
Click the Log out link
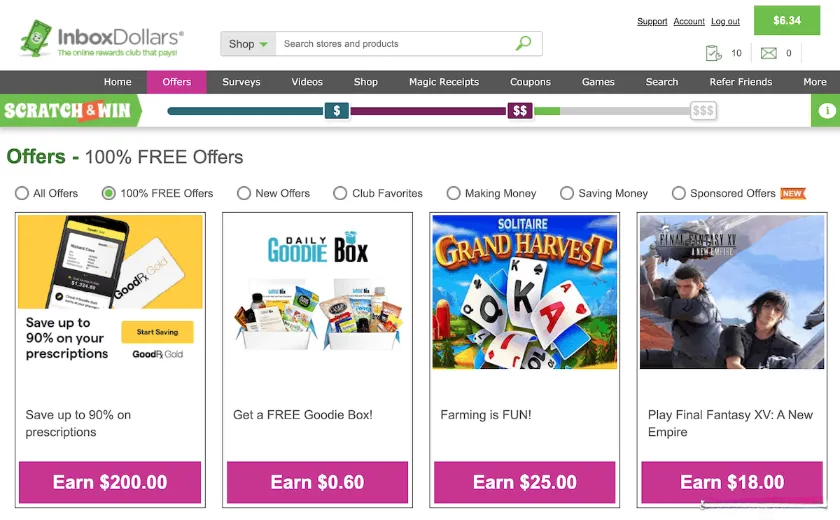click(x=725, y=21)
